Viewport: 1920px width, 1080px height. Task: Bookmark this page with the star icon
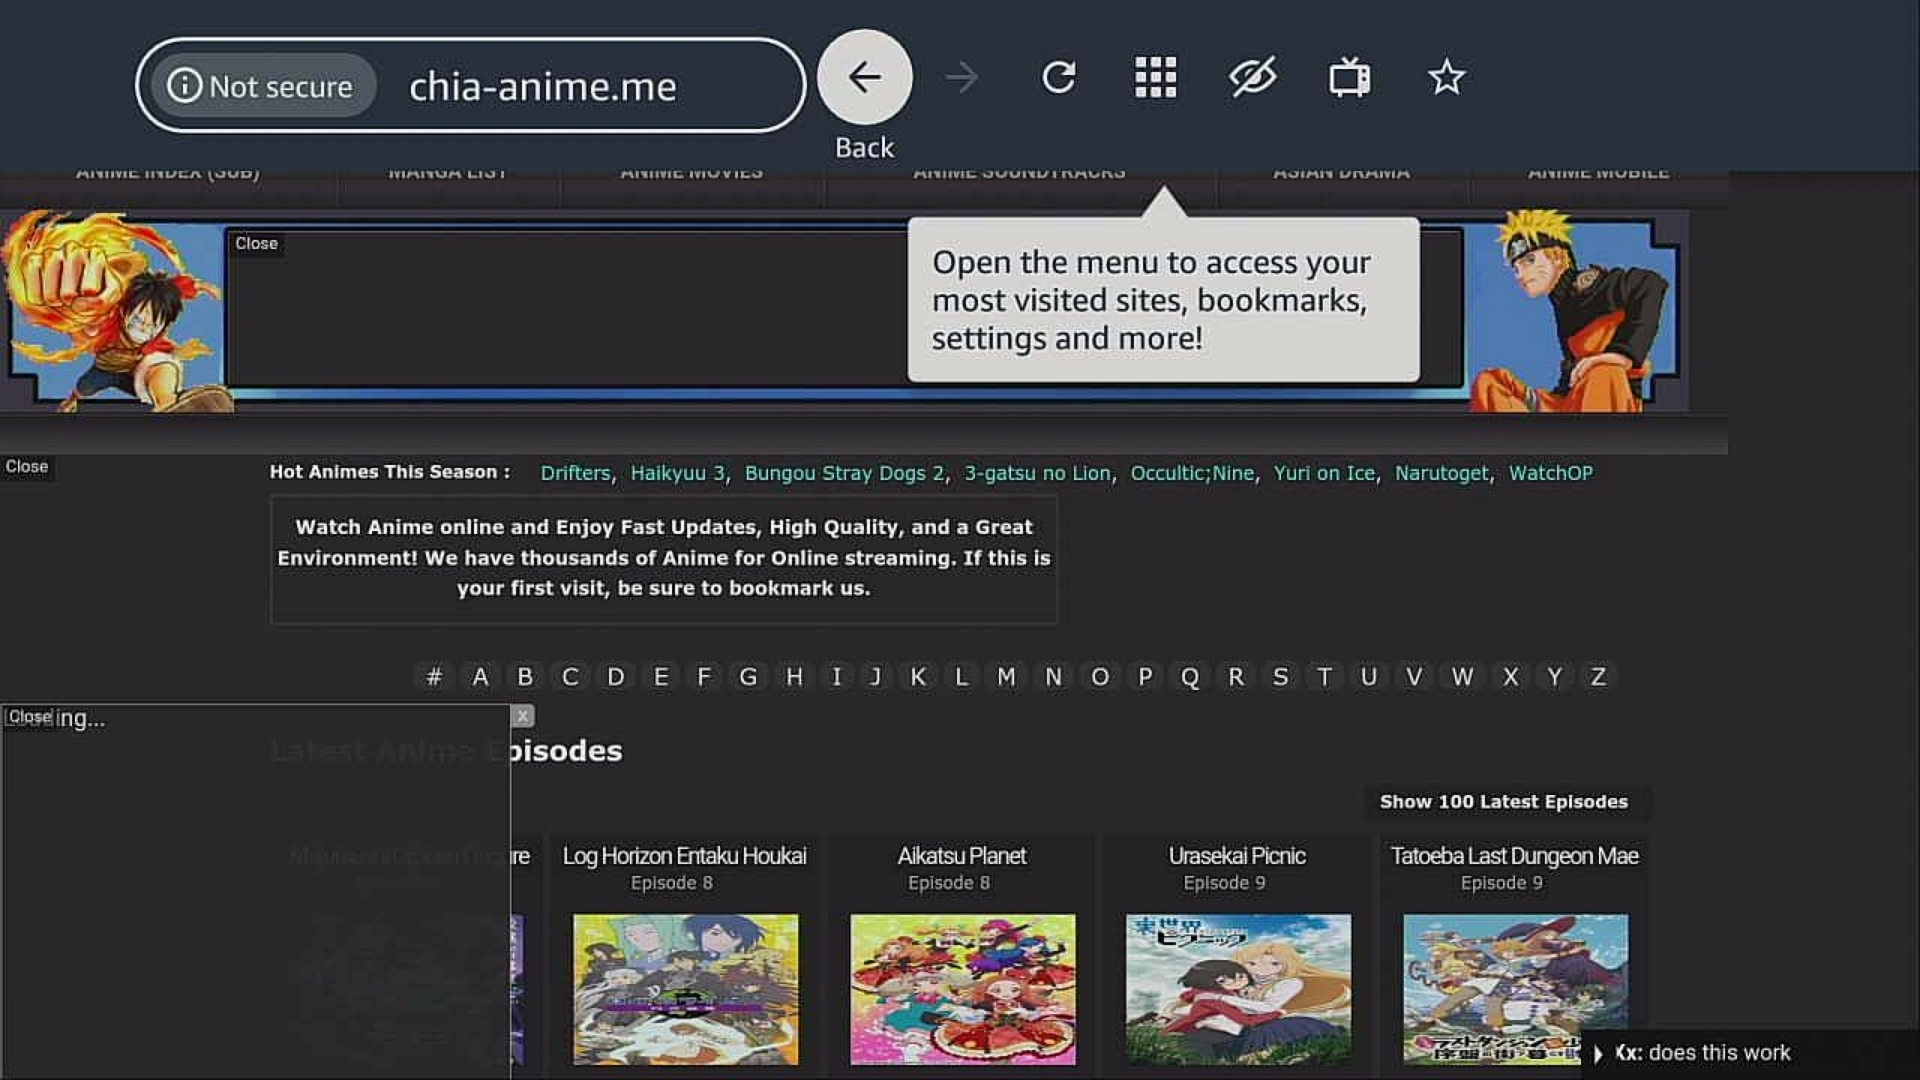(1446, 77)
